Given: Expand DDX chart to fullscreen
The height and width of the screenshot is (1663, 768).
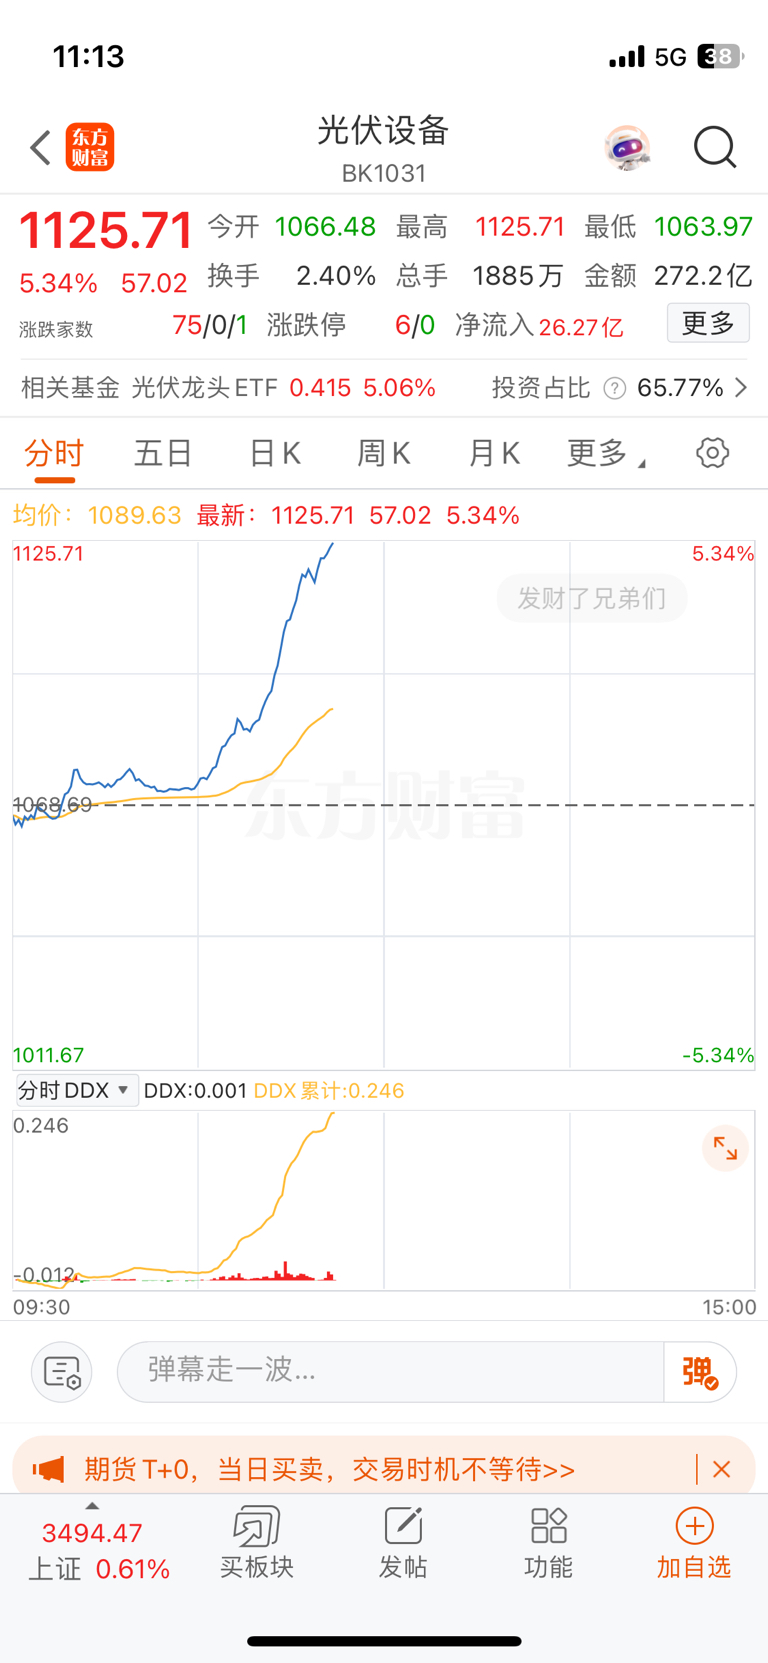Looking at the screenshot, I should point(725,1149).
